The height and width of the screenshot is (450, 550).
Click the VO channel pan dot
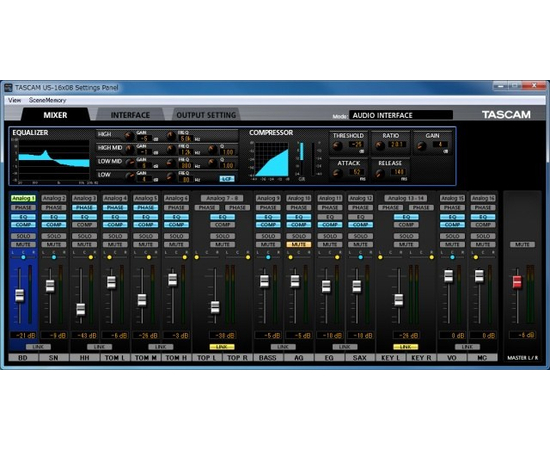click(x=452, y=257)
